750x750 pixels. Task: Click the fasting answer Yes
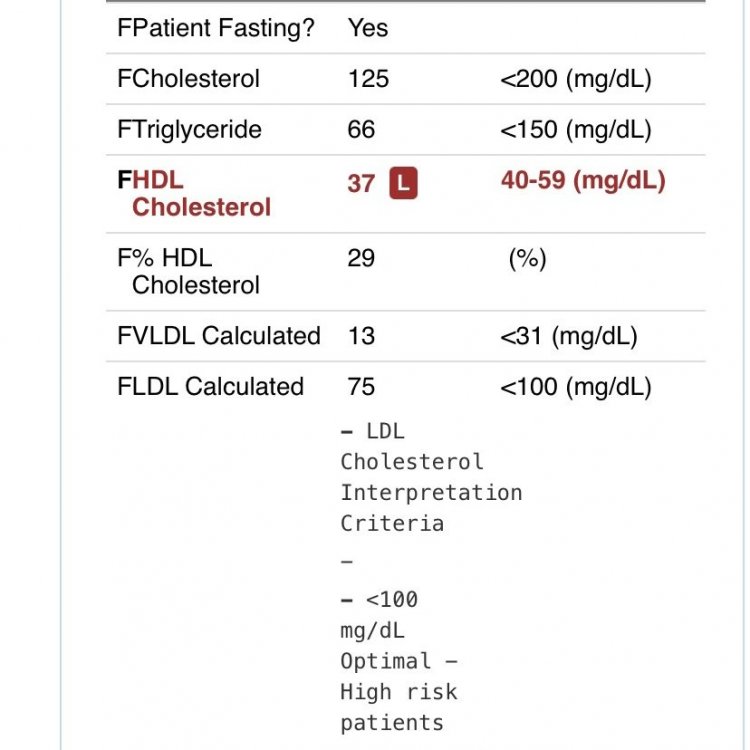pos(367,28)
